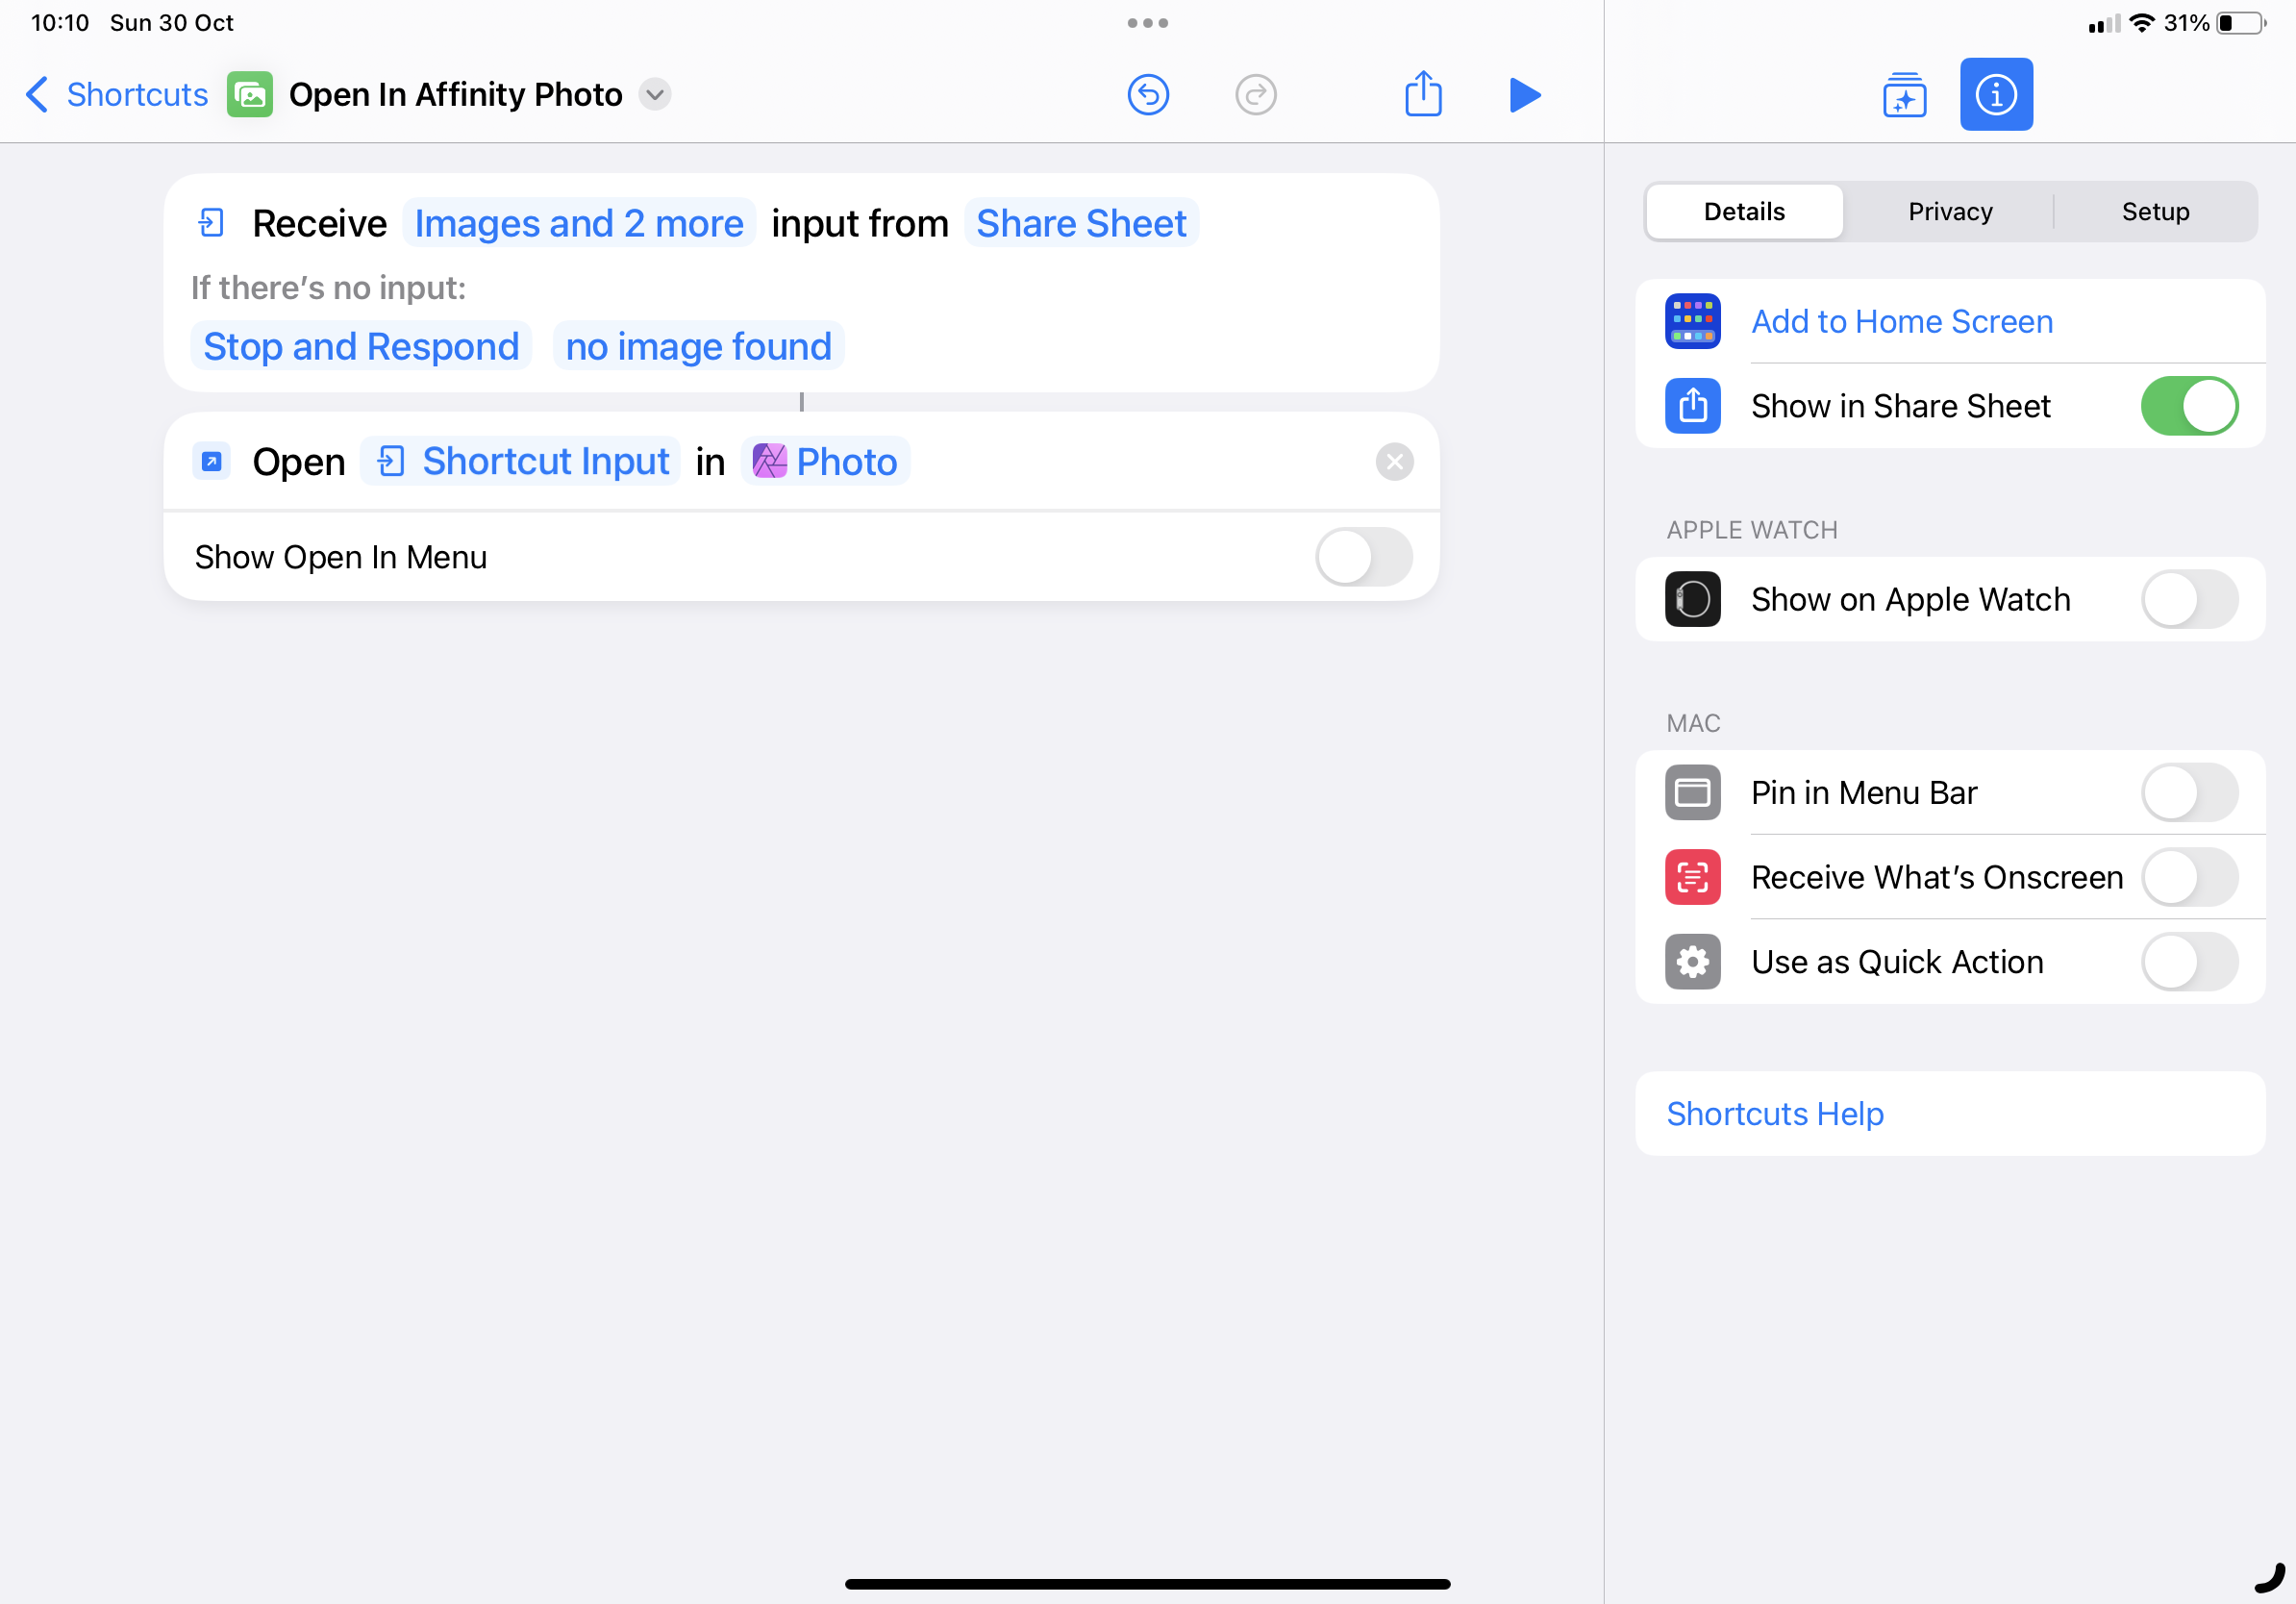The height and width of the screenshot is (1604, 2296).
Task: Tap the Receive input action icon
Action: tap(211, 222)
